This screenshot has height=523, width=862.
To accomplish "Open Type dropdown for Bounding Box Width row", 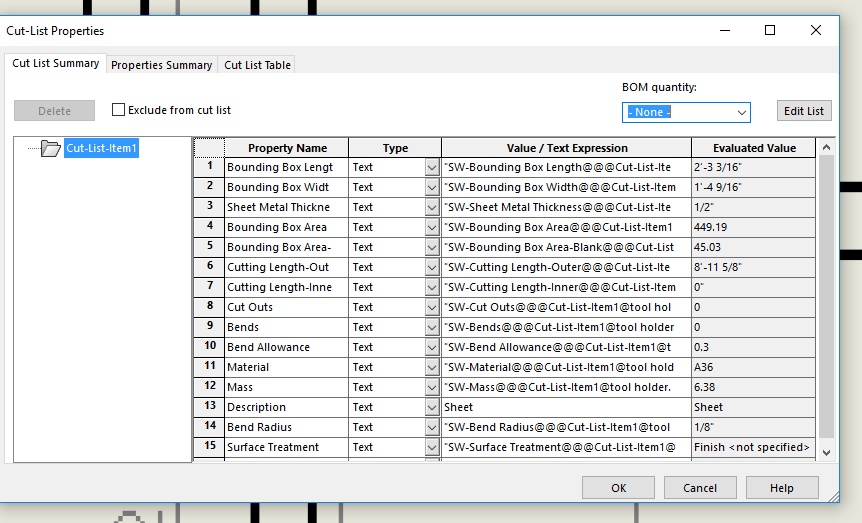I will 432,188.
